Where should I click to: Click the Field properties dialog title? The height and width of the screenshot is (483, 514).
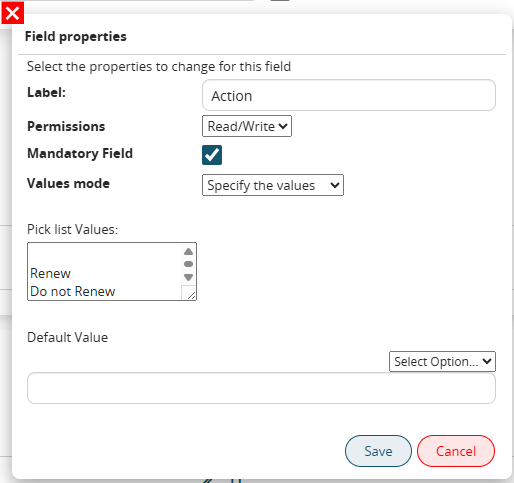76,36
